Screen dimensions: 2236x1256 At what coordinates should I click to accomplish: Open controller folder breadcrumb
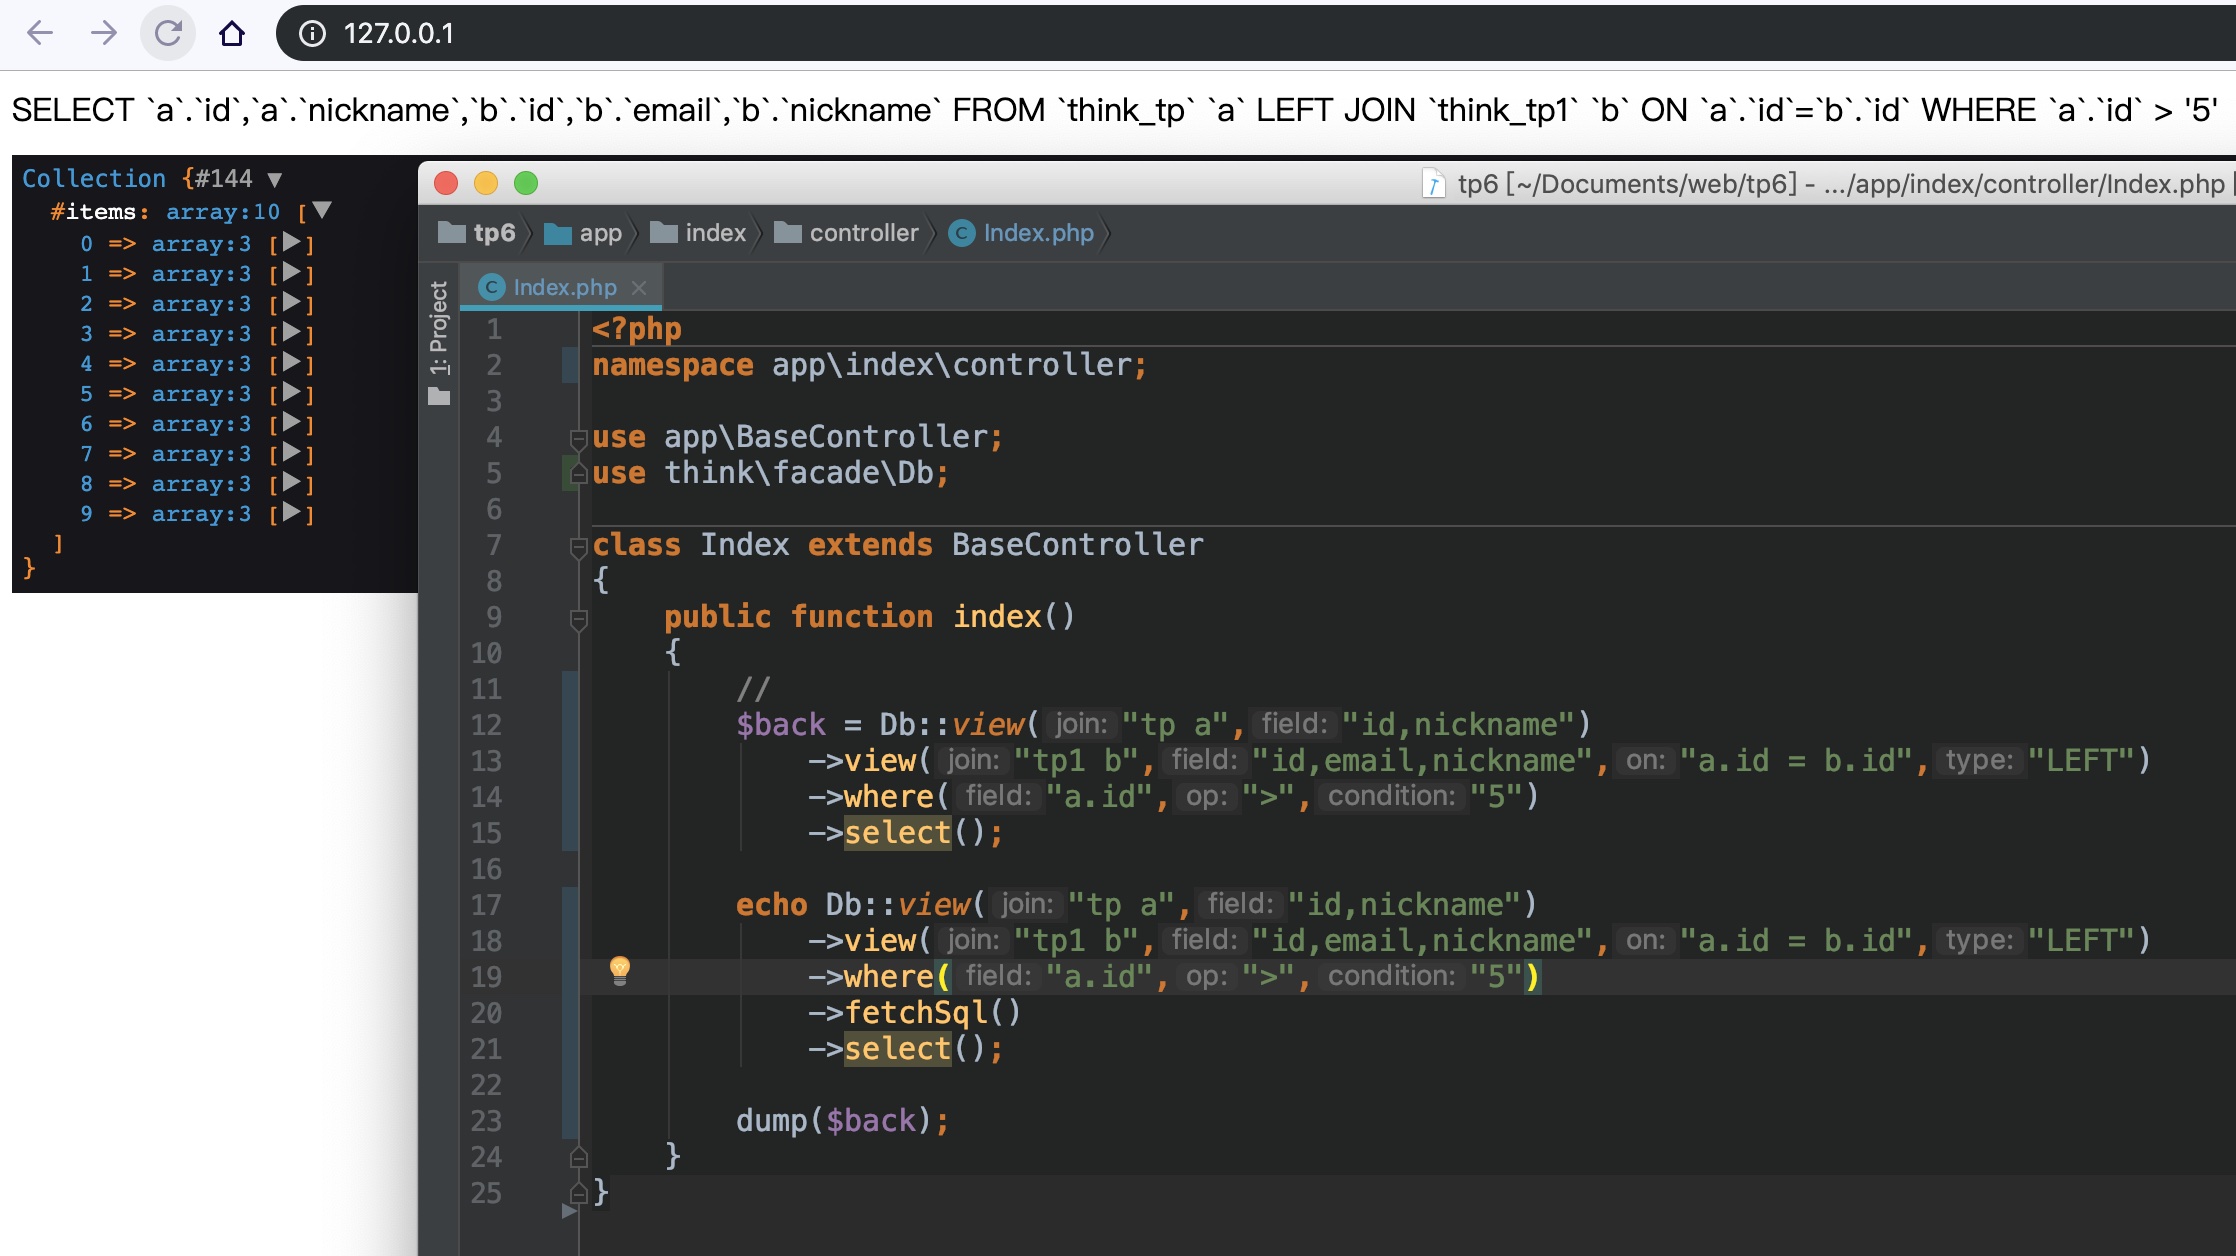[847, 233]
